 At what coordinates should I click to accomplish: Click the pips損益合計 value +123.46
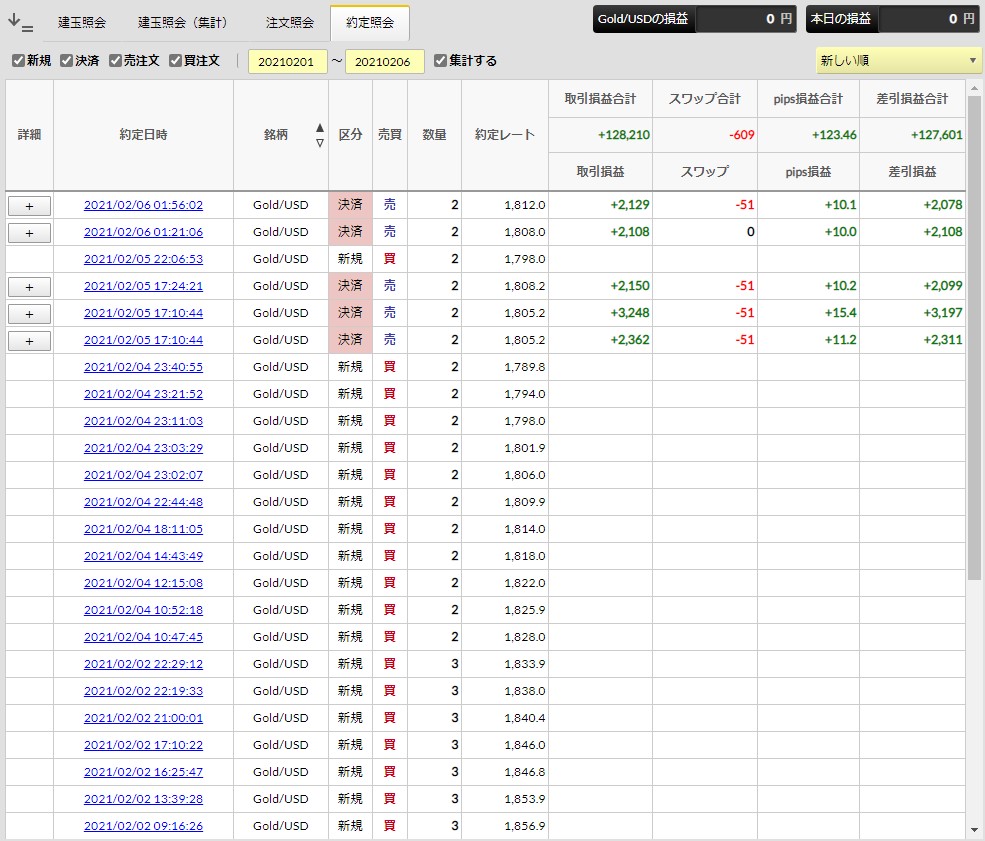coord(834,135)
